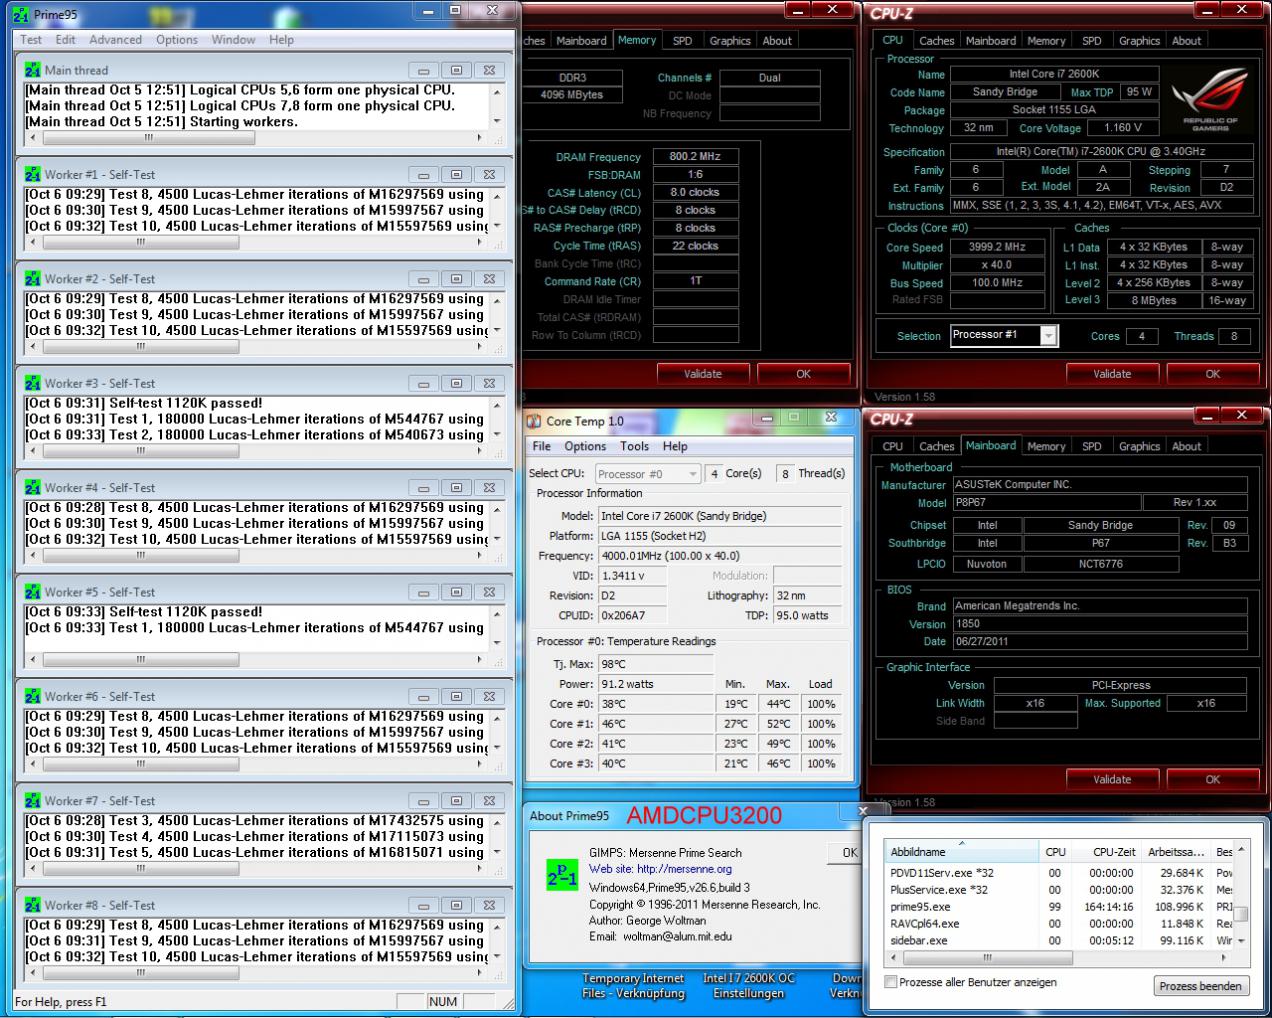Image resolution: width=1272 pixels, height=1018 pixels.
Task: Open the 'Intel I7 2600K OC Einstellungen' desktop shortcut
Action: pos(749,986)
